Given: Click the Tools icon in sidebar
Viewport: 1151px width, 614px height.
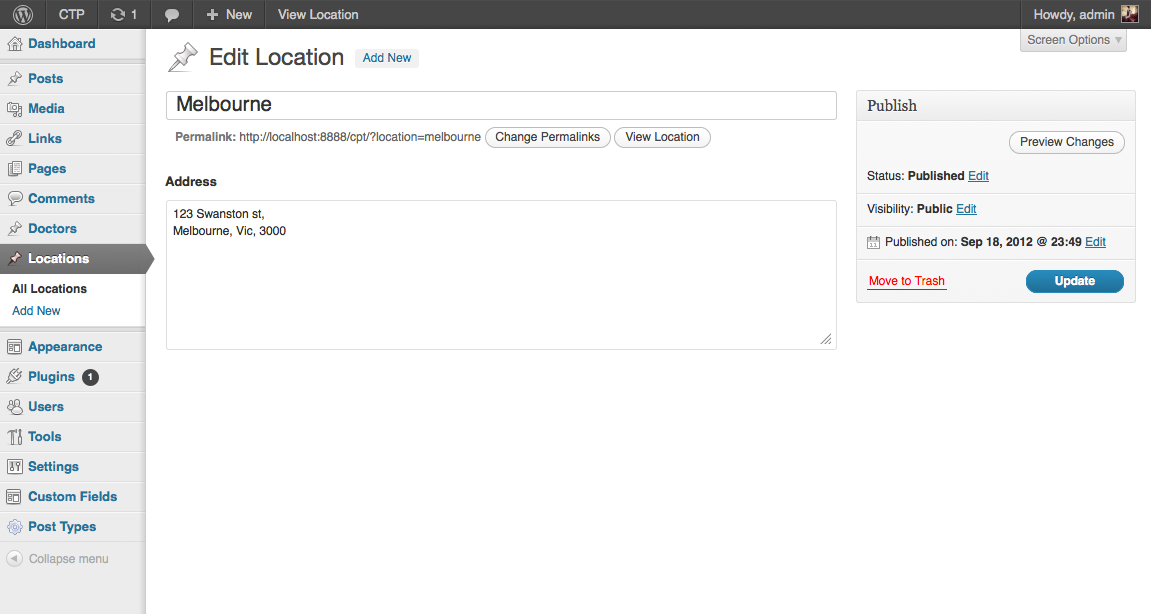Looking at the screenshot, I should tap(14, 437).
